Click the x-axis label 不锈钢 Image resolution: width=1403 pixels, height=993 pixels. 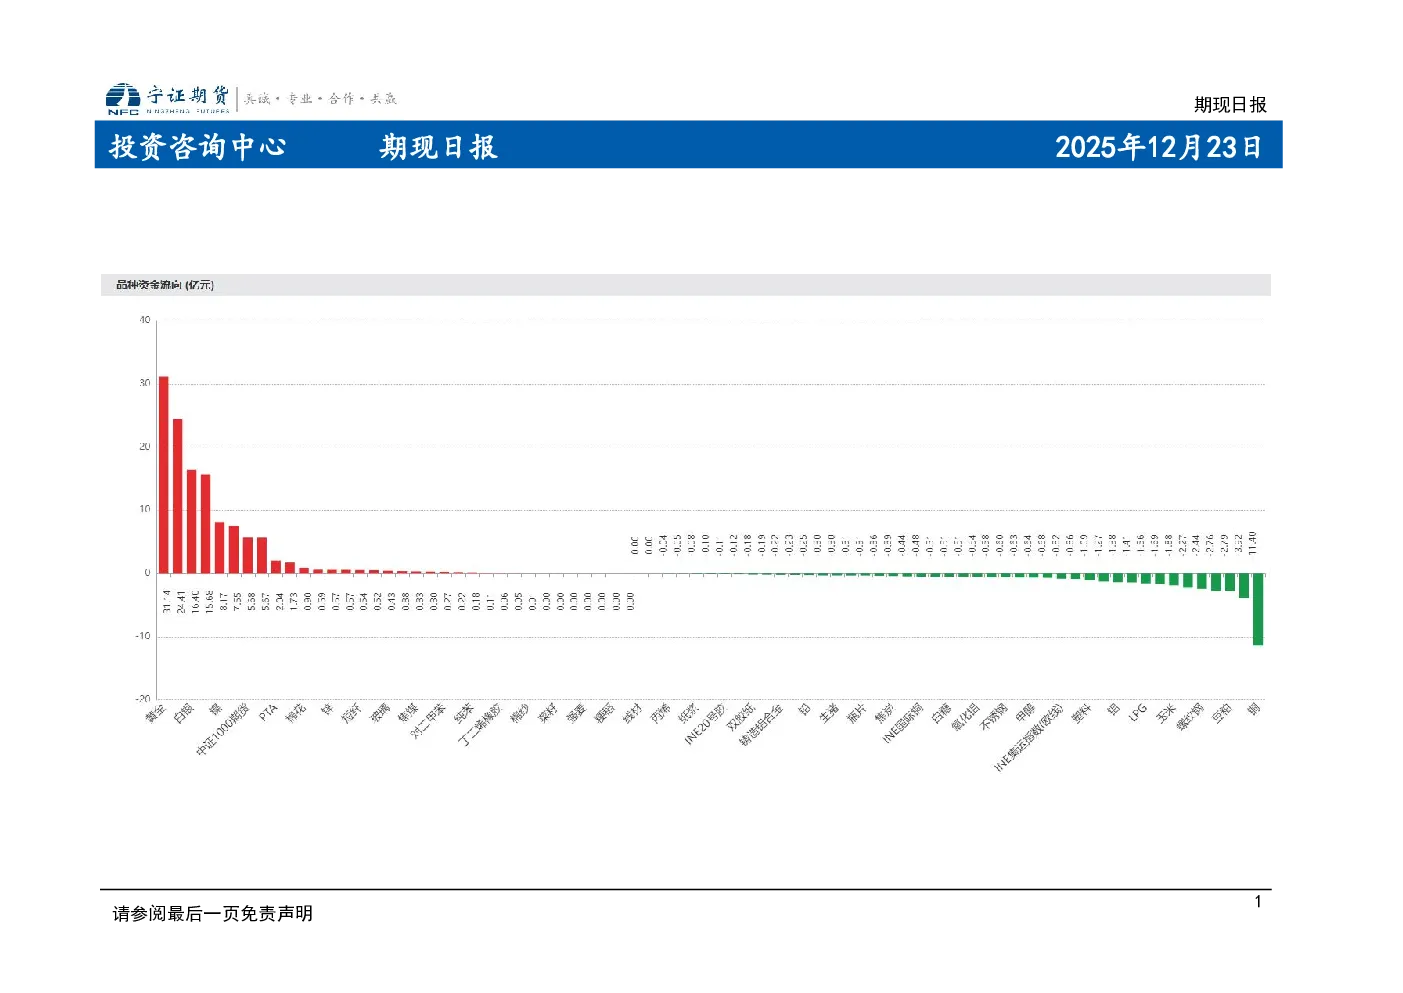[x=993, y=718]
